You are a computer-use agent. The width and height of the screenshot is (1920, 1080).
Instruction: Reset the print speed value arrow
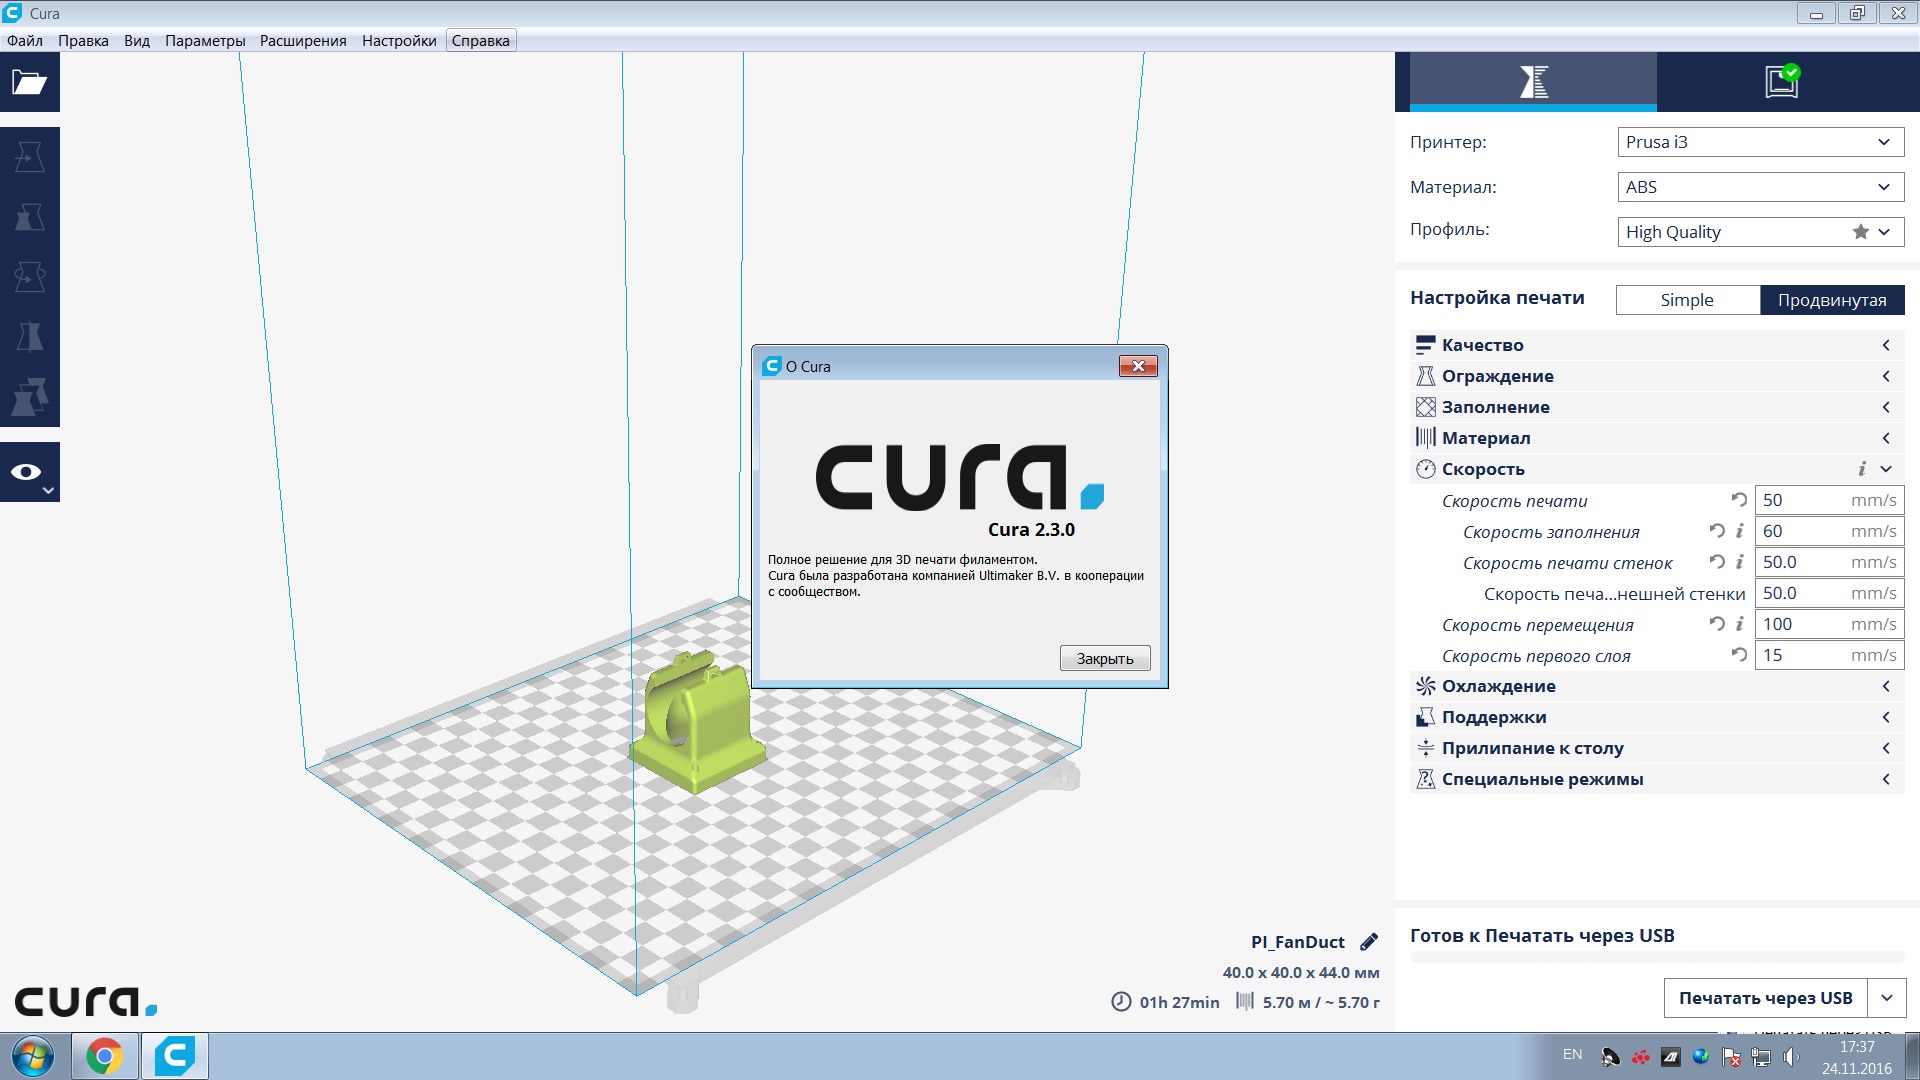(x=1739, y=500)
